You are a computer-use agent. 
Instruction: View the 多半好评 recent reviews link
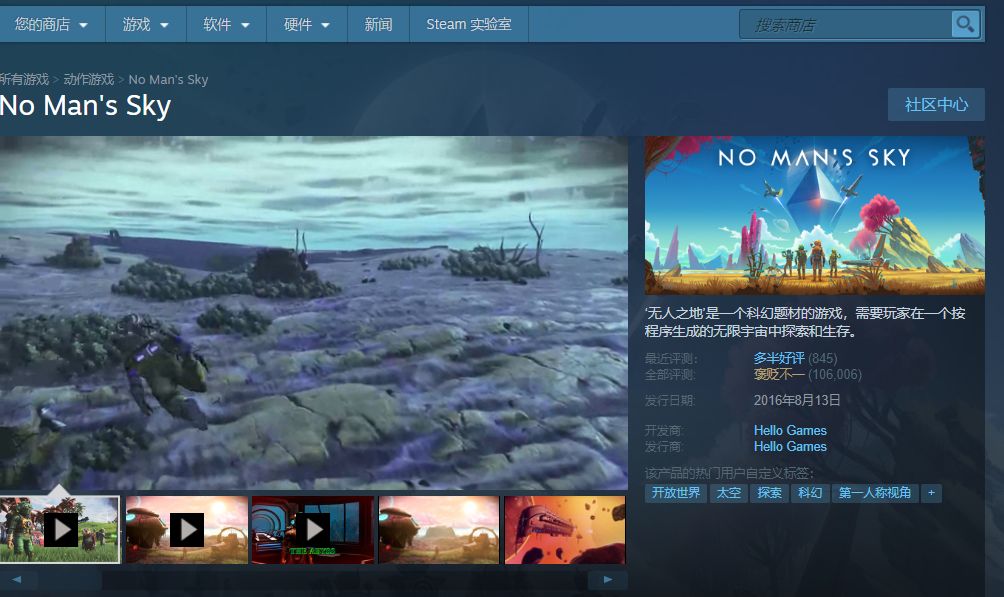(x=779, y=358)
